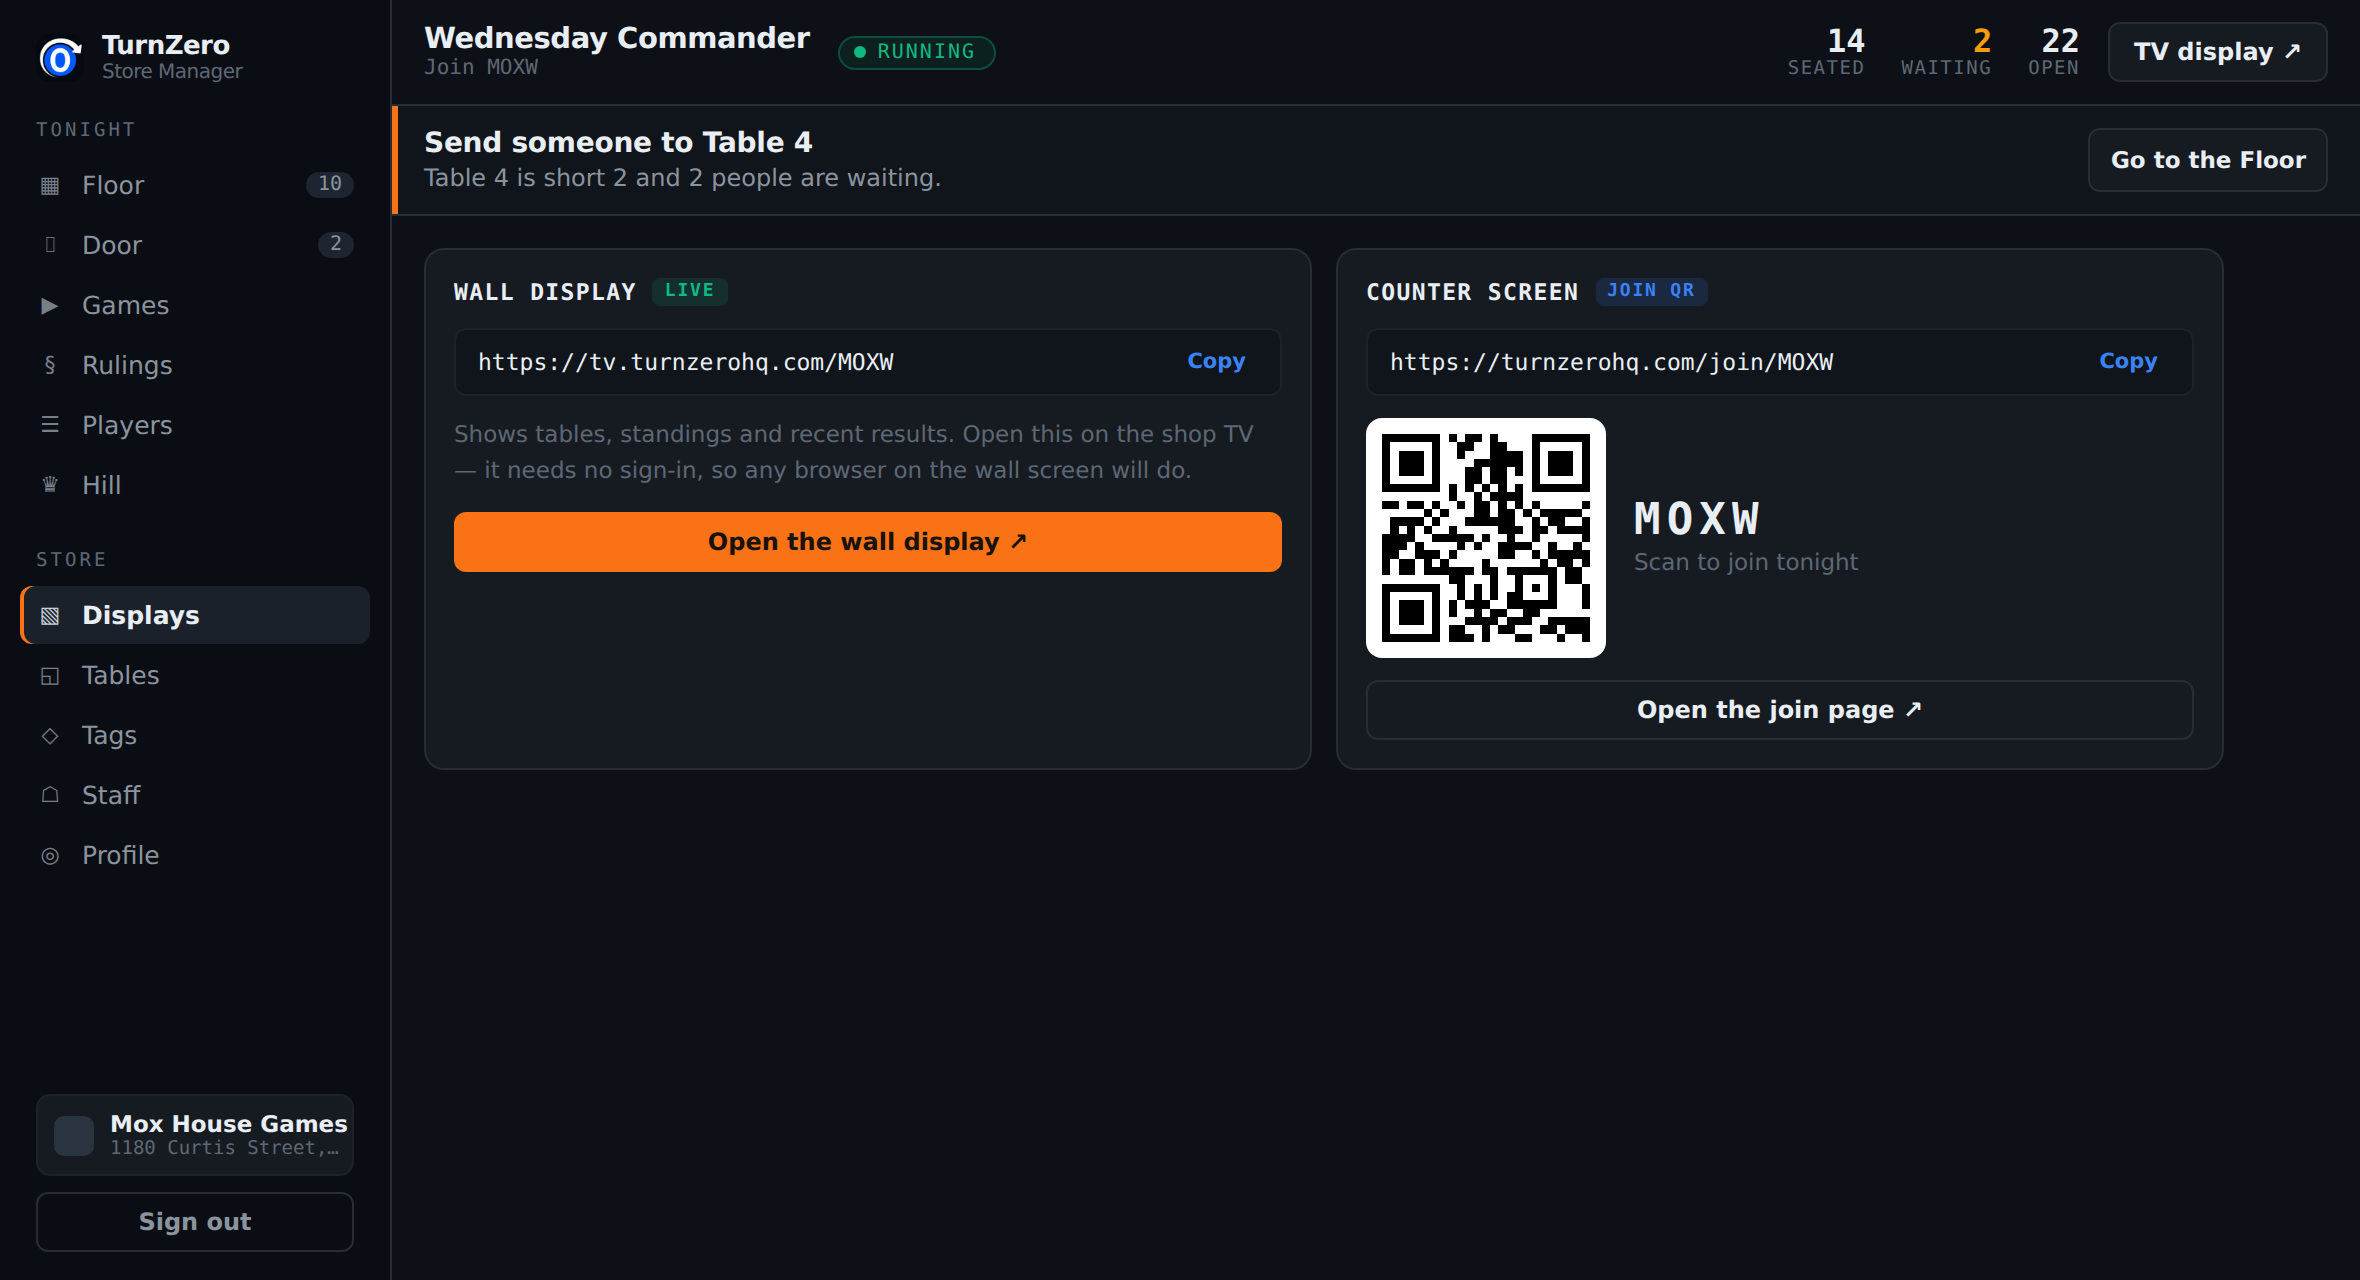Viewport: 2360px width, 1280px height.
Task: Click Open the wall display button
Action: coord(867,542)
